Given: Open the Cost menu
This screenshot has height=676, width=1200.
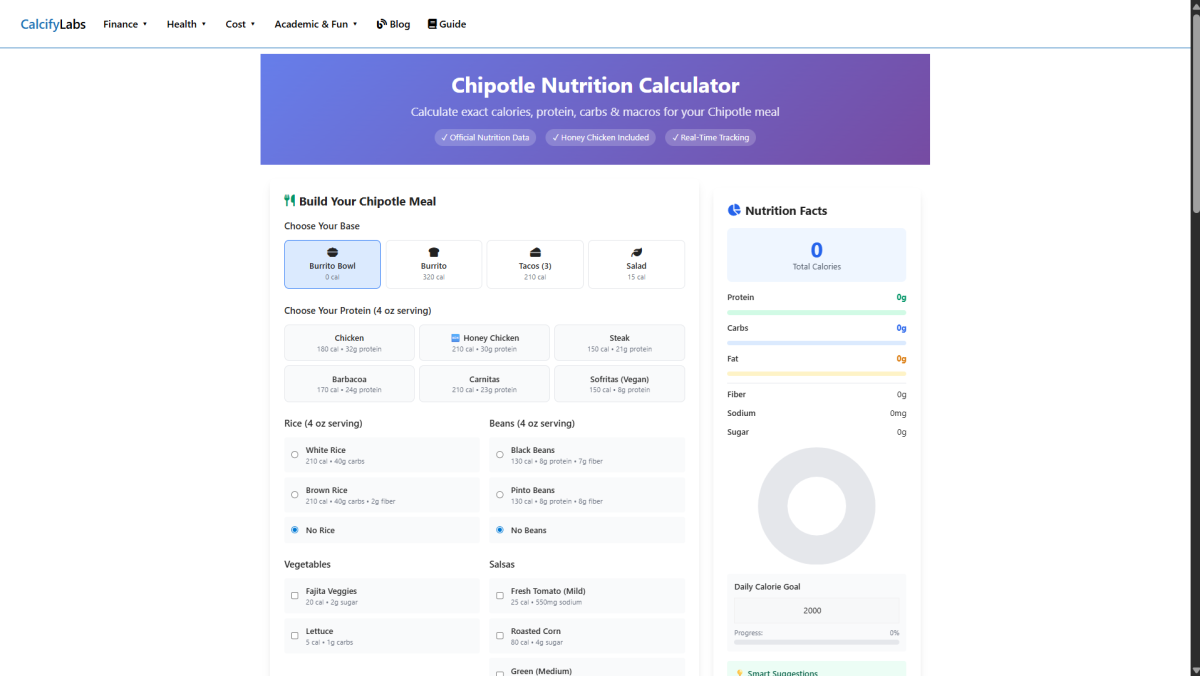Looking at the screenshot, I should point(240,24).
